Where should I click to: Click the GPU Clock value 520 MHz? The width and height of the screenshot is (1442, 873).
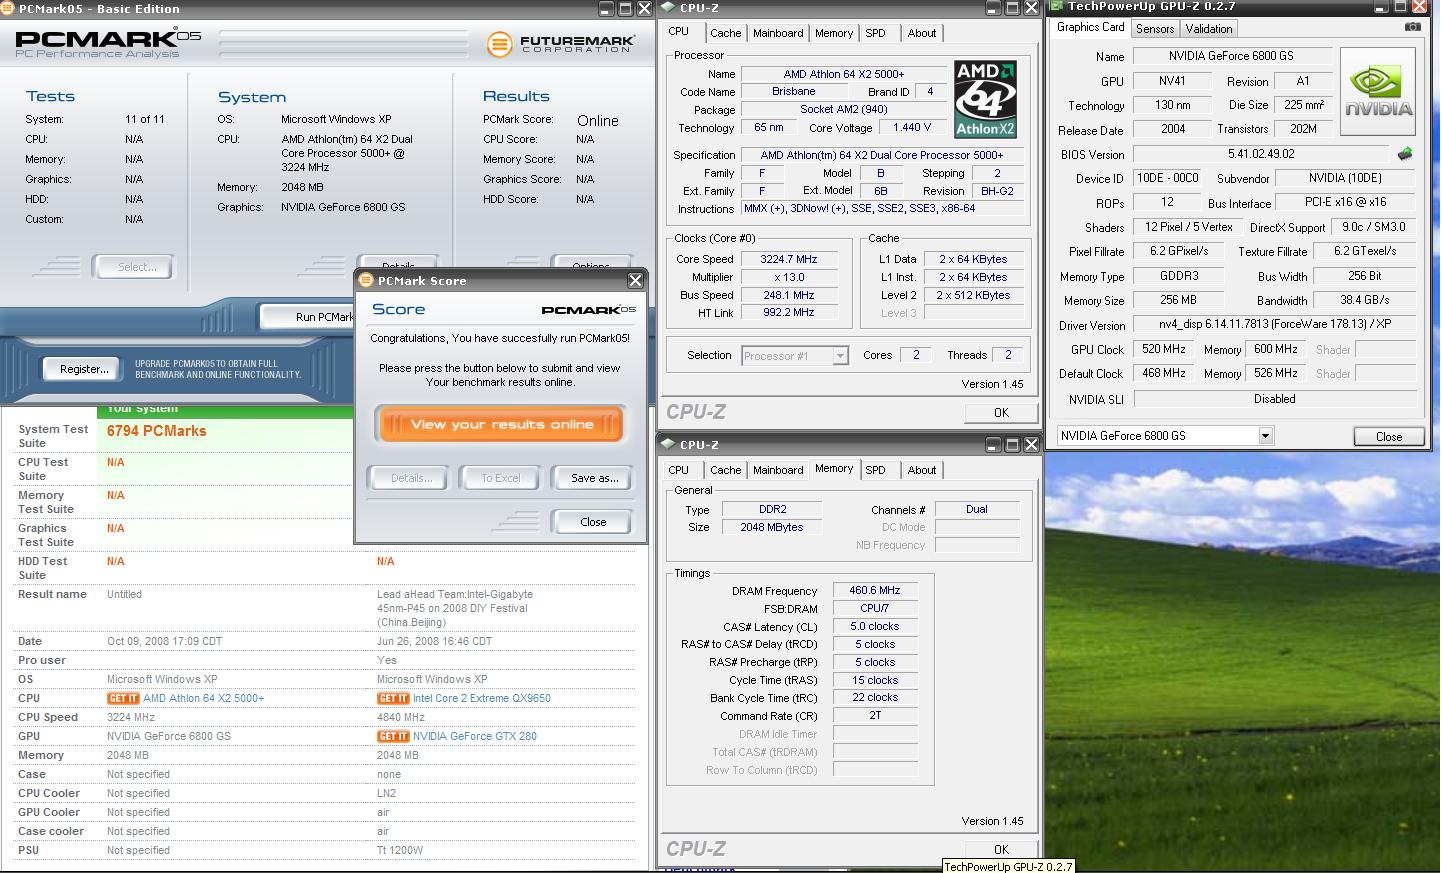[x=1163, y=350]
